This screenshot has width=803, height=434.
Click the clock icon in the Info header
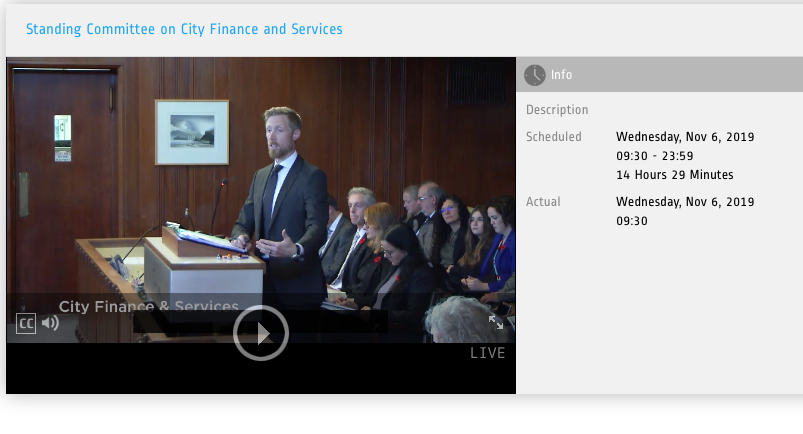pos(535,75)
